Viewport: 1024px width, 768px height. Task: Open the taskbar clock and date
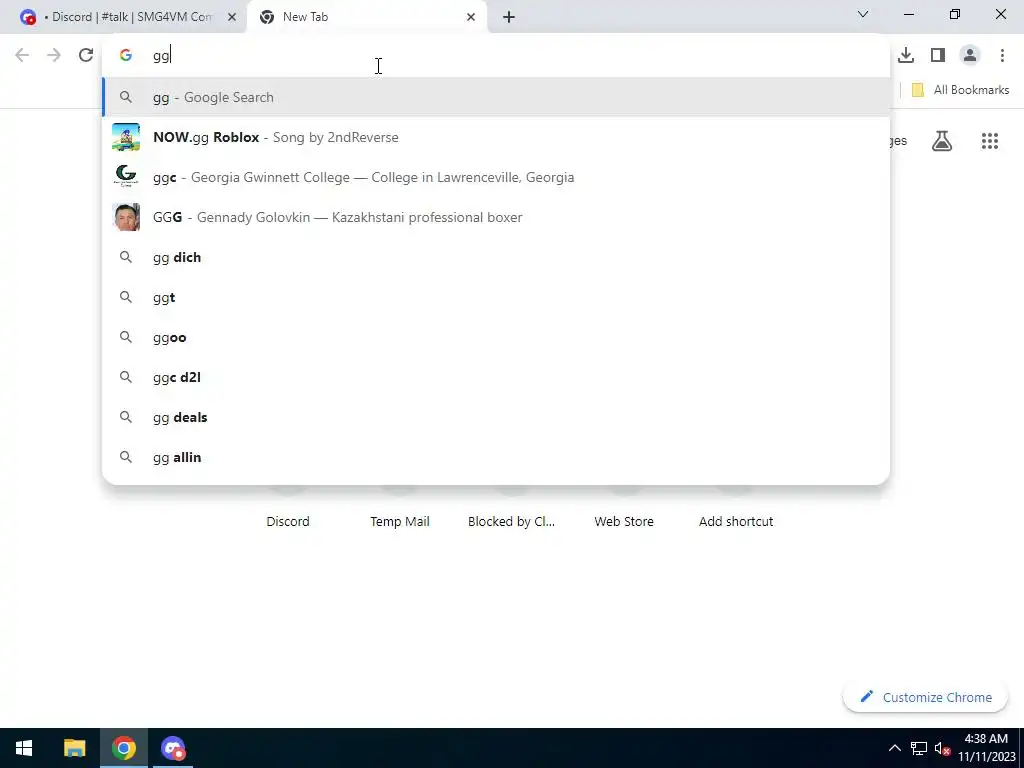click(x=986, y=748)
